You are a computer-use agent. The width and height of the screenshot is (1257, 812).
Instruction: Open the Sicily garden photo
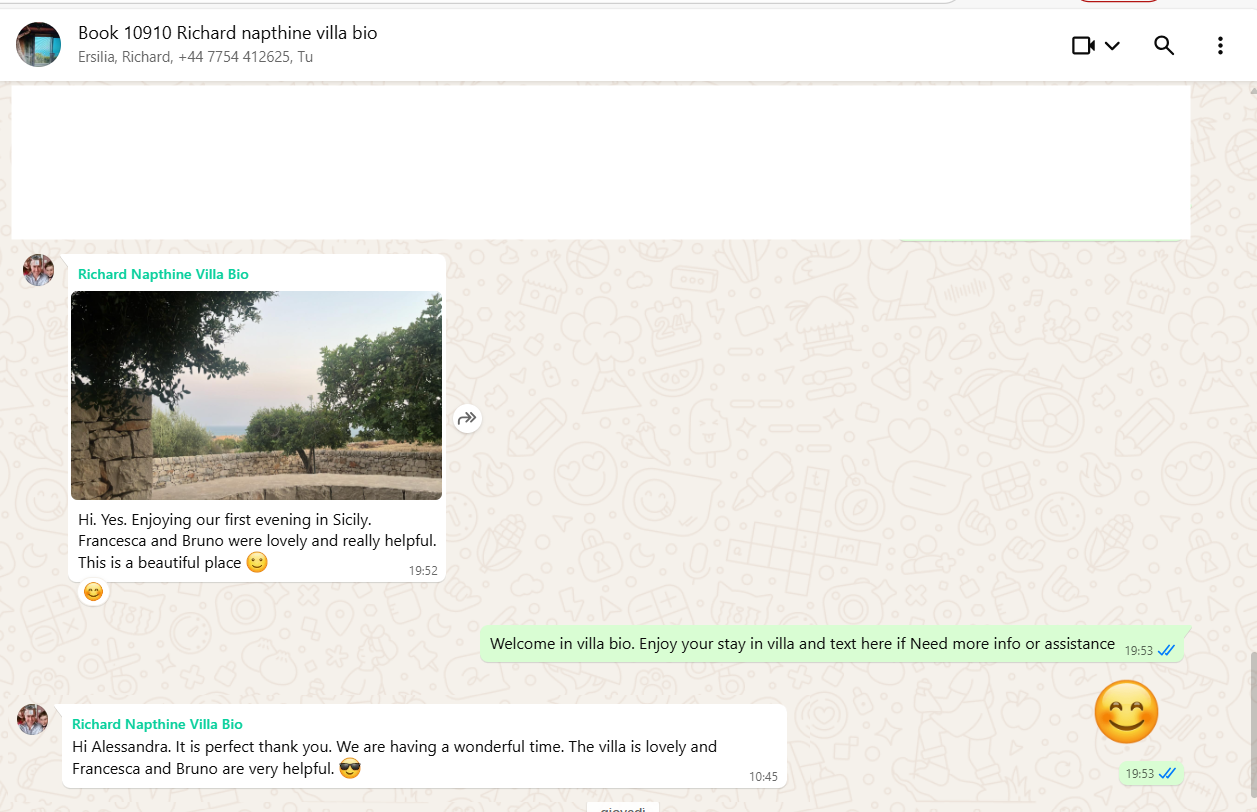tap(256, 395)
